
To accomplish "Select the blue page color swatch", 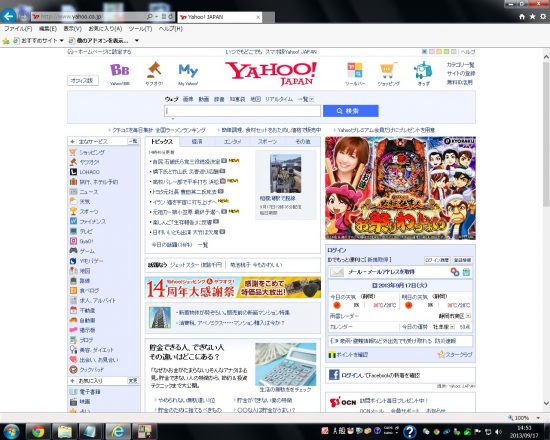I will [x=424, y=52].
